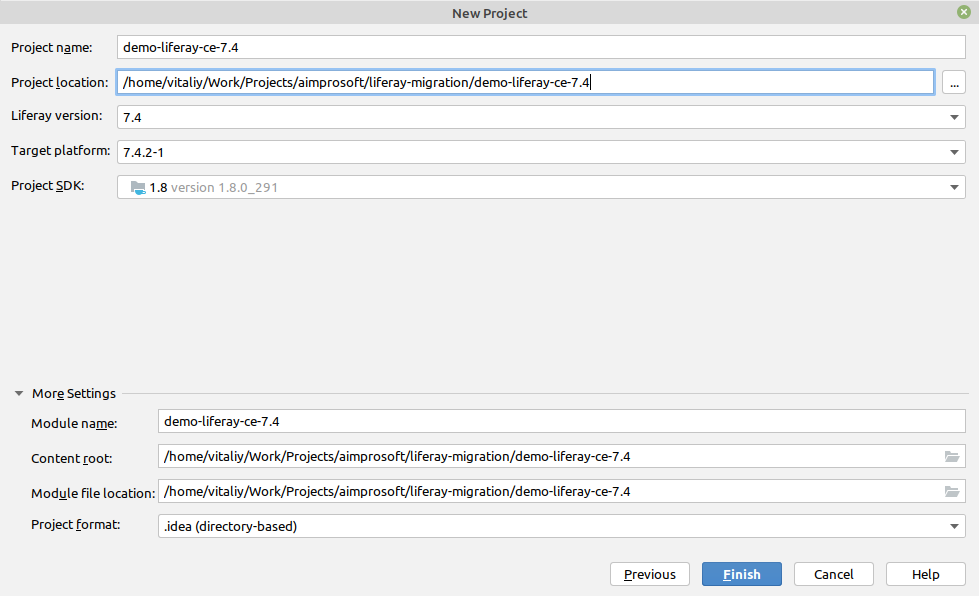Open the Project SDK dropdown arrow
The height and width of the screenshot is (596, 979).
pyautogui.click(x=954, y=187)
